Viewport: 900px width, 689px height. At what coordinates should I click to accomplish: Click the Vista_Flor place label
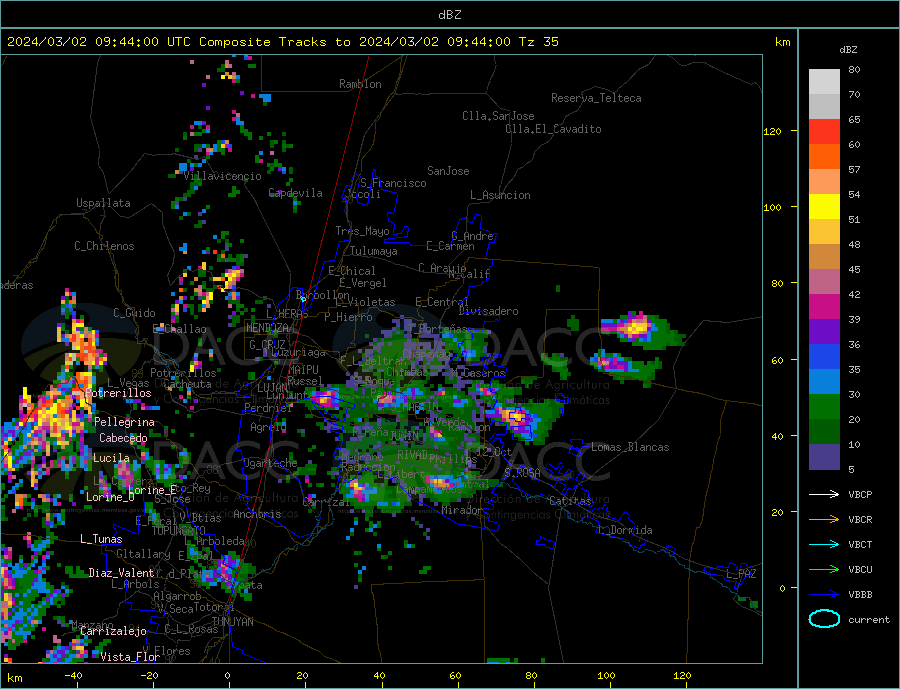[130, 657]
